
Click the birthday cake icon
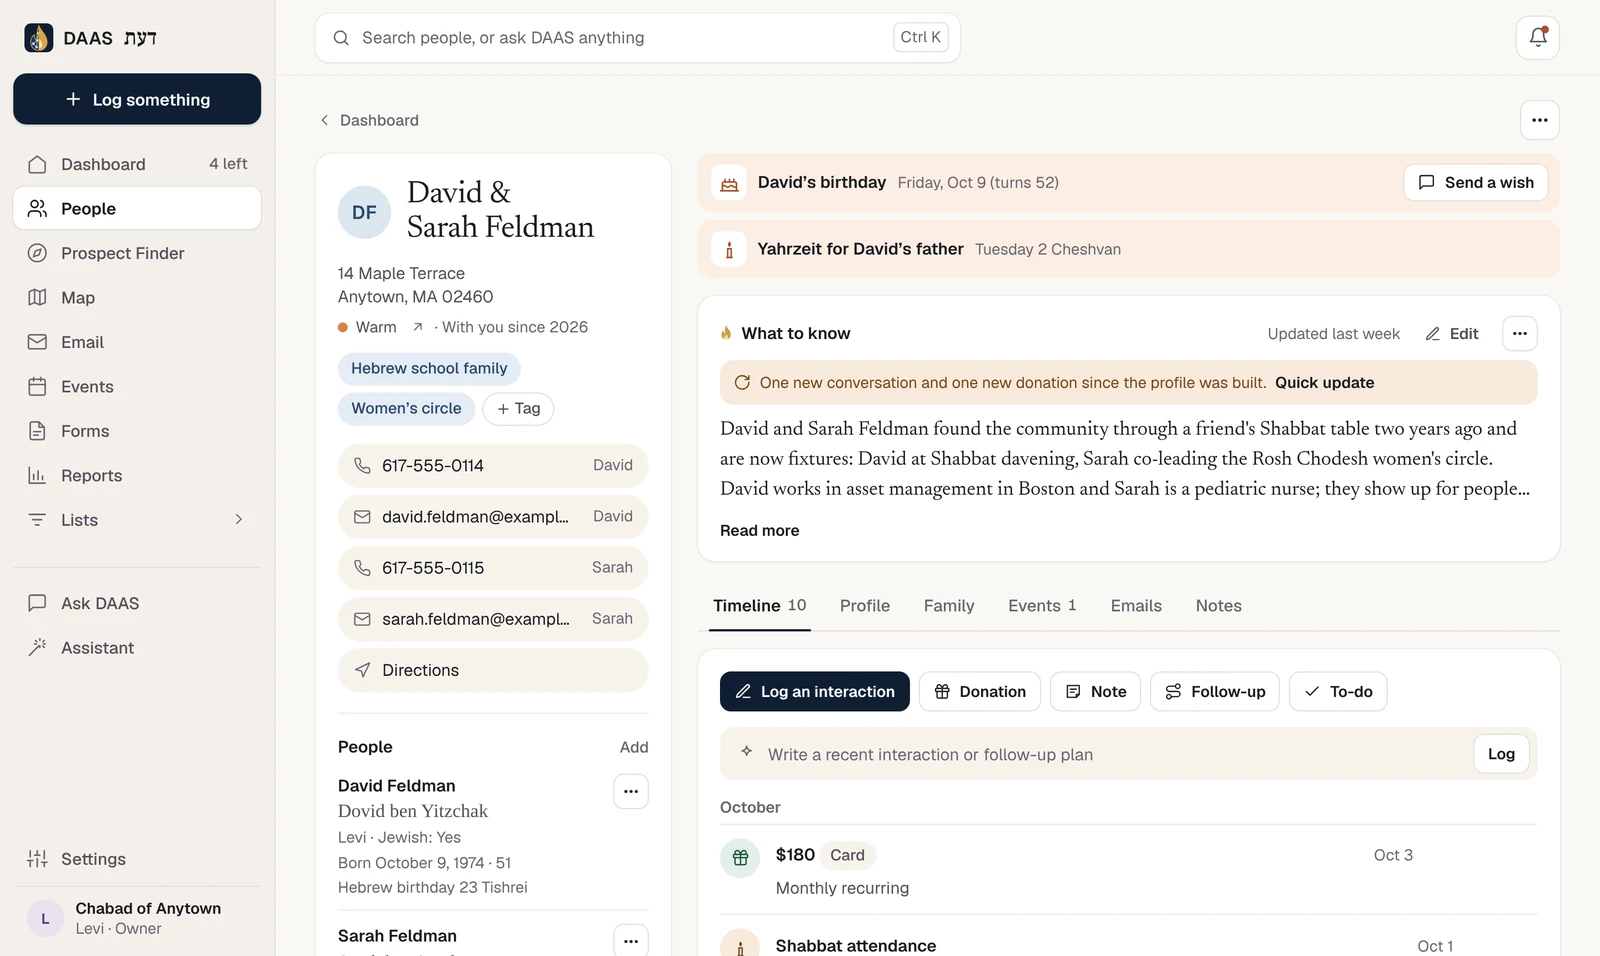tap(729, 183)
